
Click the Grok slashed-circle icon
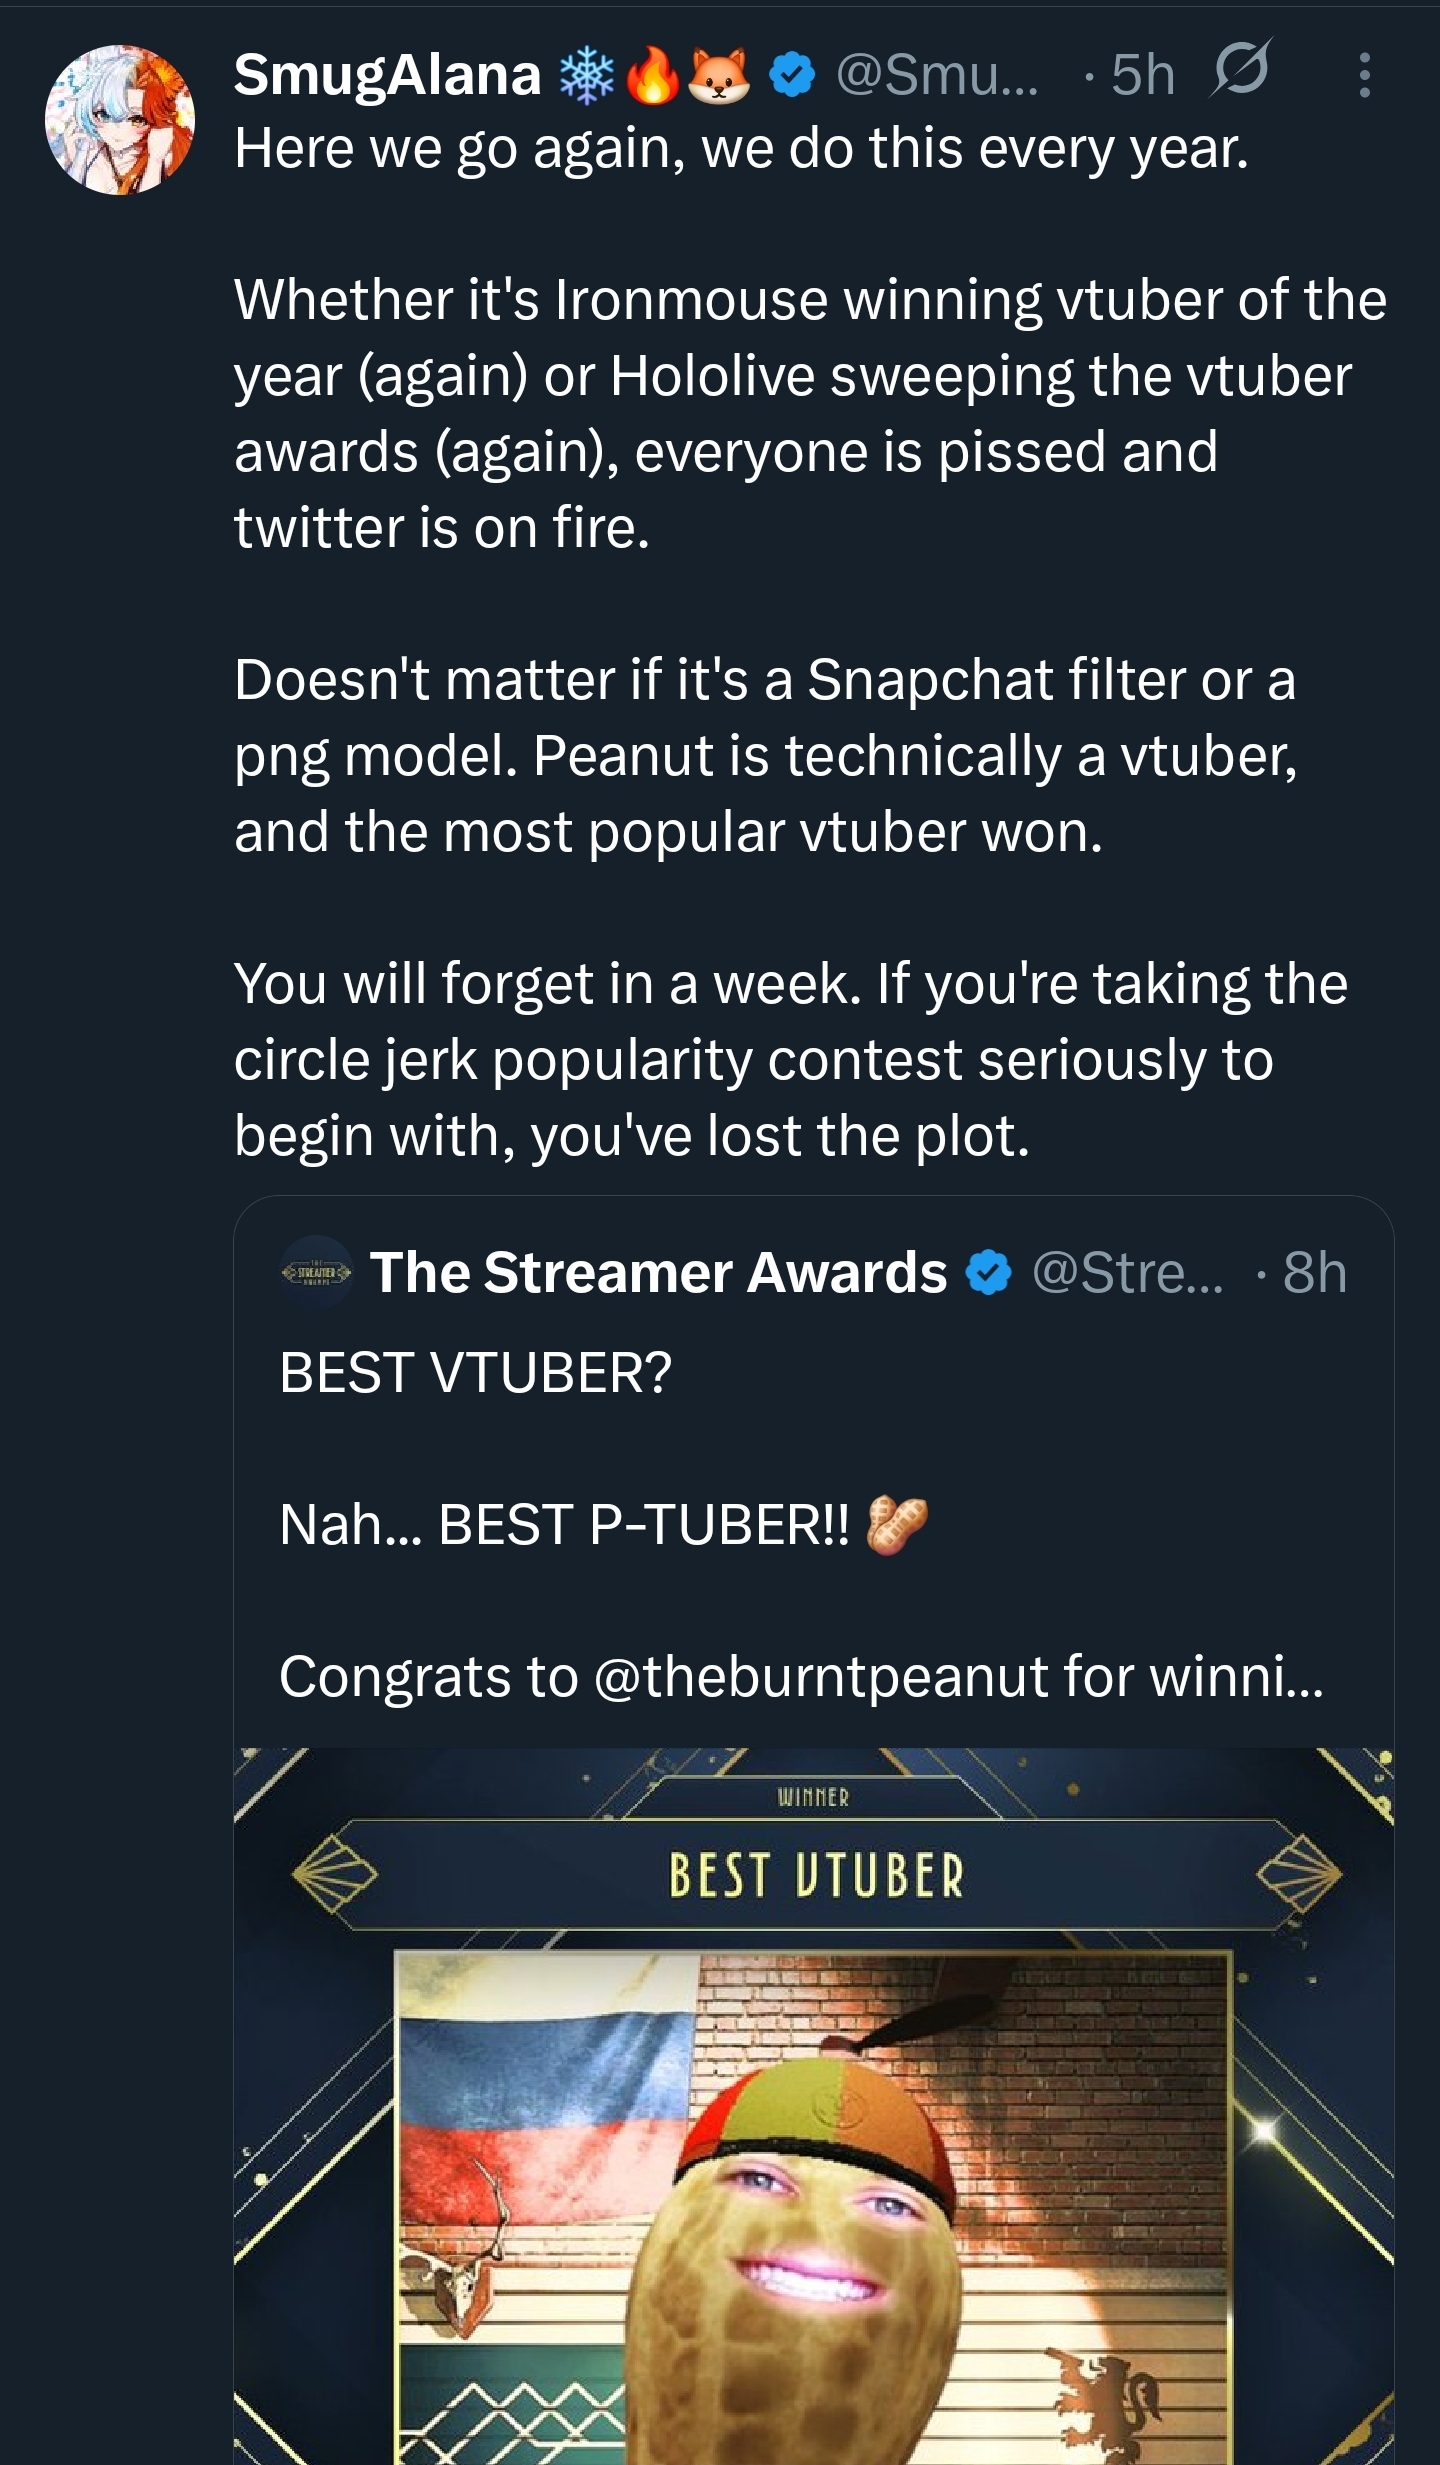[1241, 70]
